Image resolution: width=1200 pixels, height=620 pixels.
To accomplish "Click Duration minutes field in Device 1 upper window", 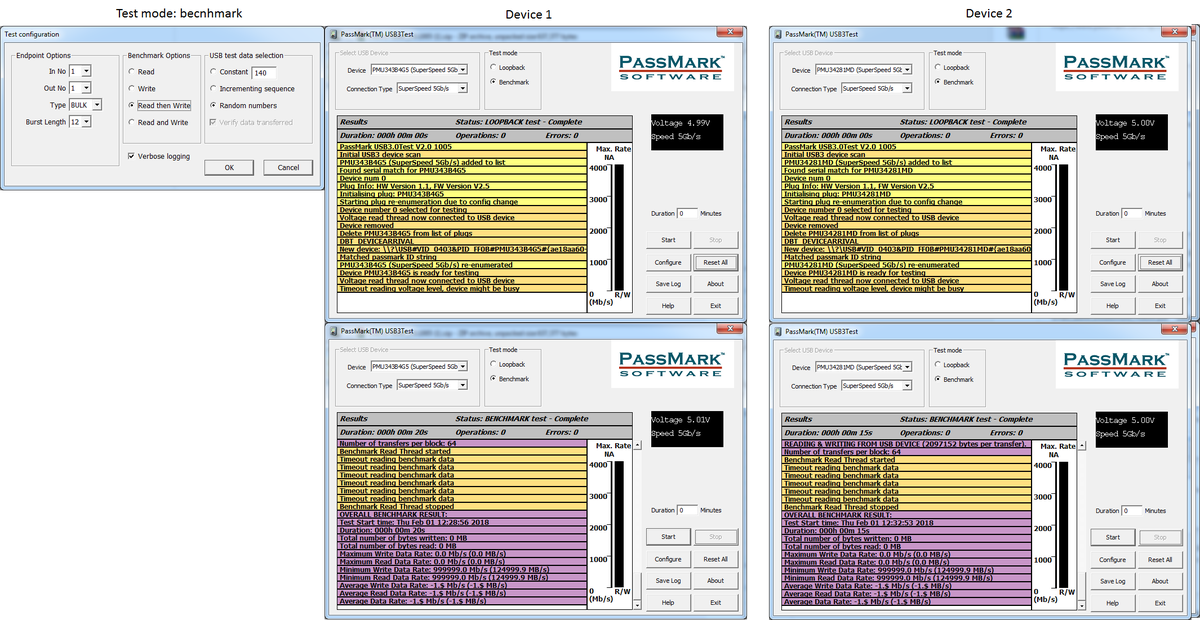I will (x=687, y=213).
